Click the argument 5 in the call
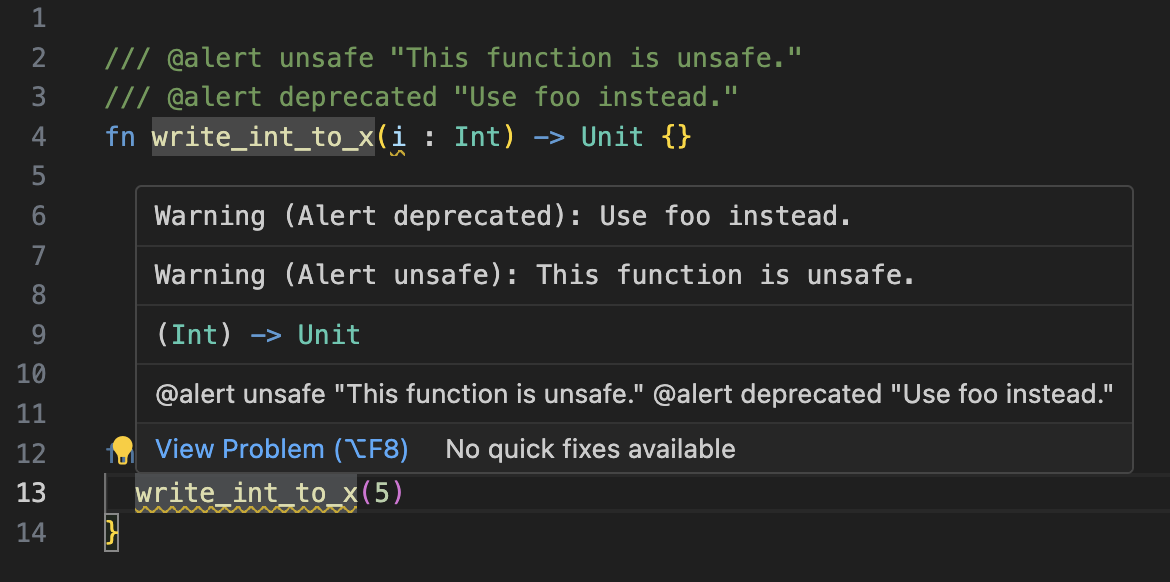 380,493
